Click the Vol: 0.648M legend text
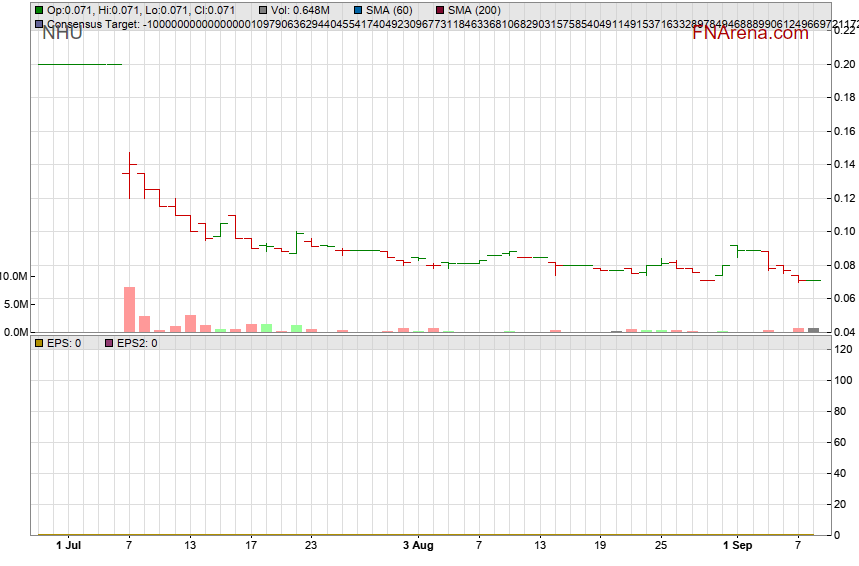 (x=300, y=10)
